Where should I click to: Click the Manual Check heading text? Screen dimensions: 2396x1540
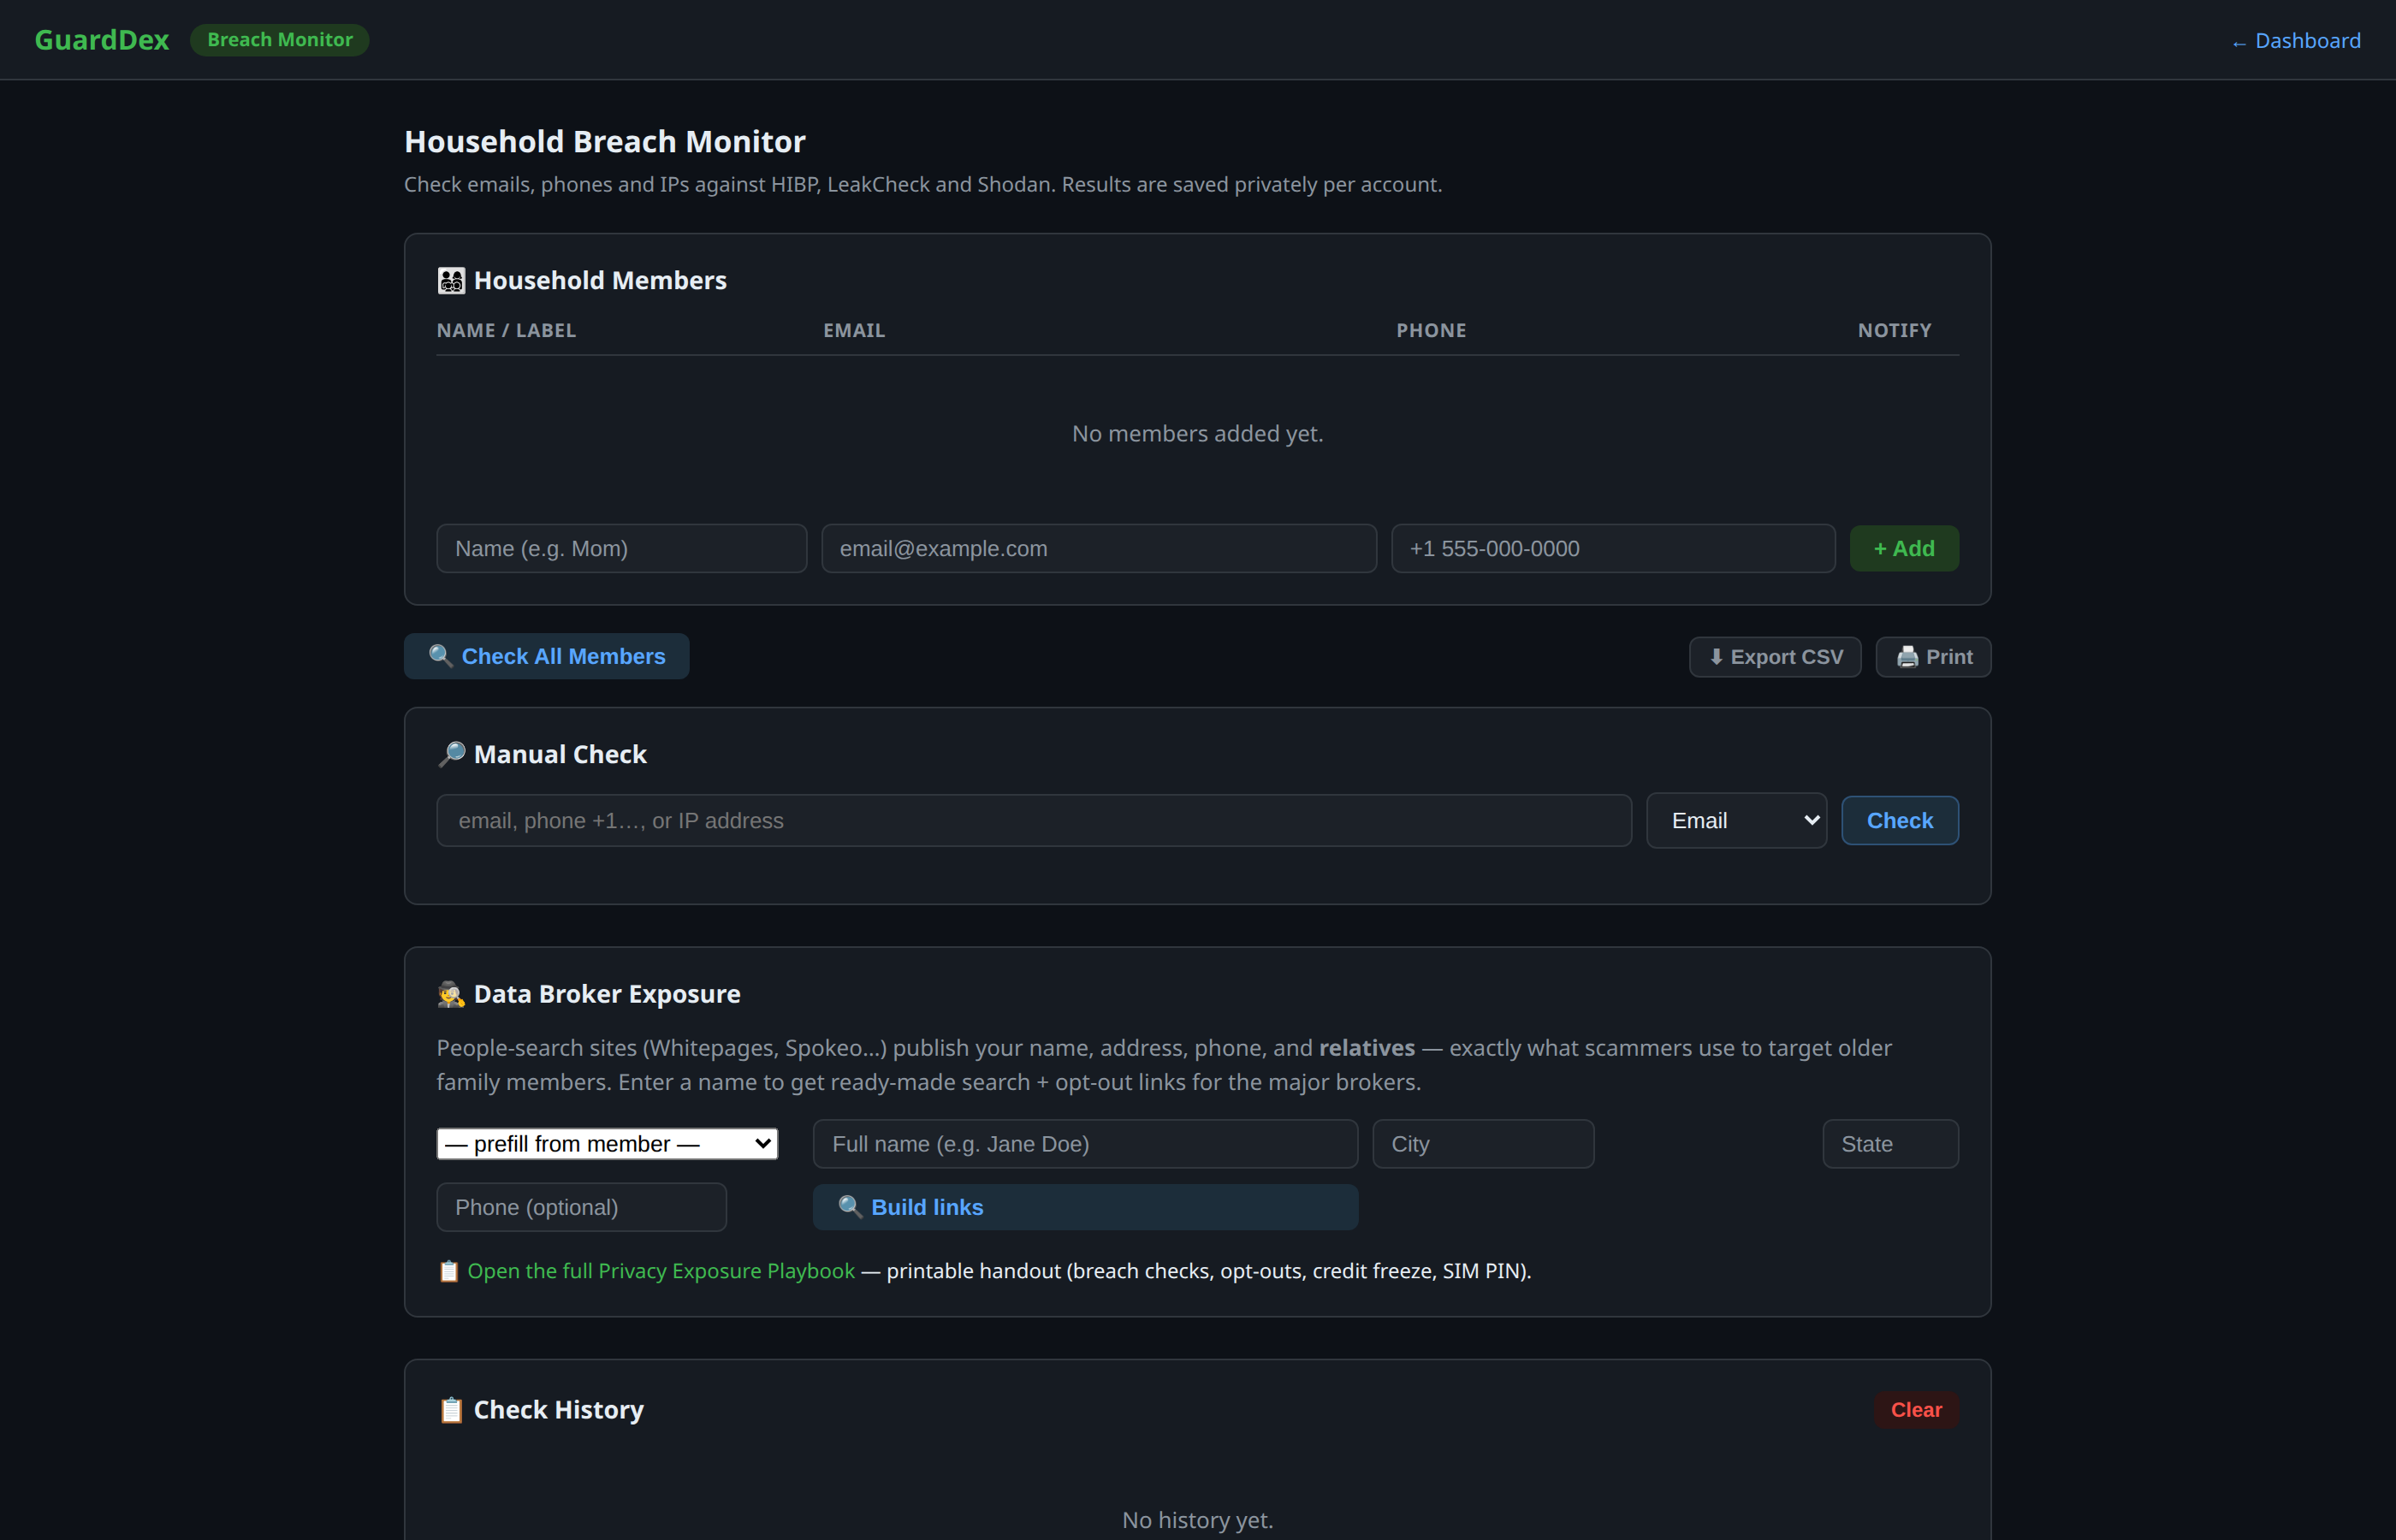(x=560, y=754)
